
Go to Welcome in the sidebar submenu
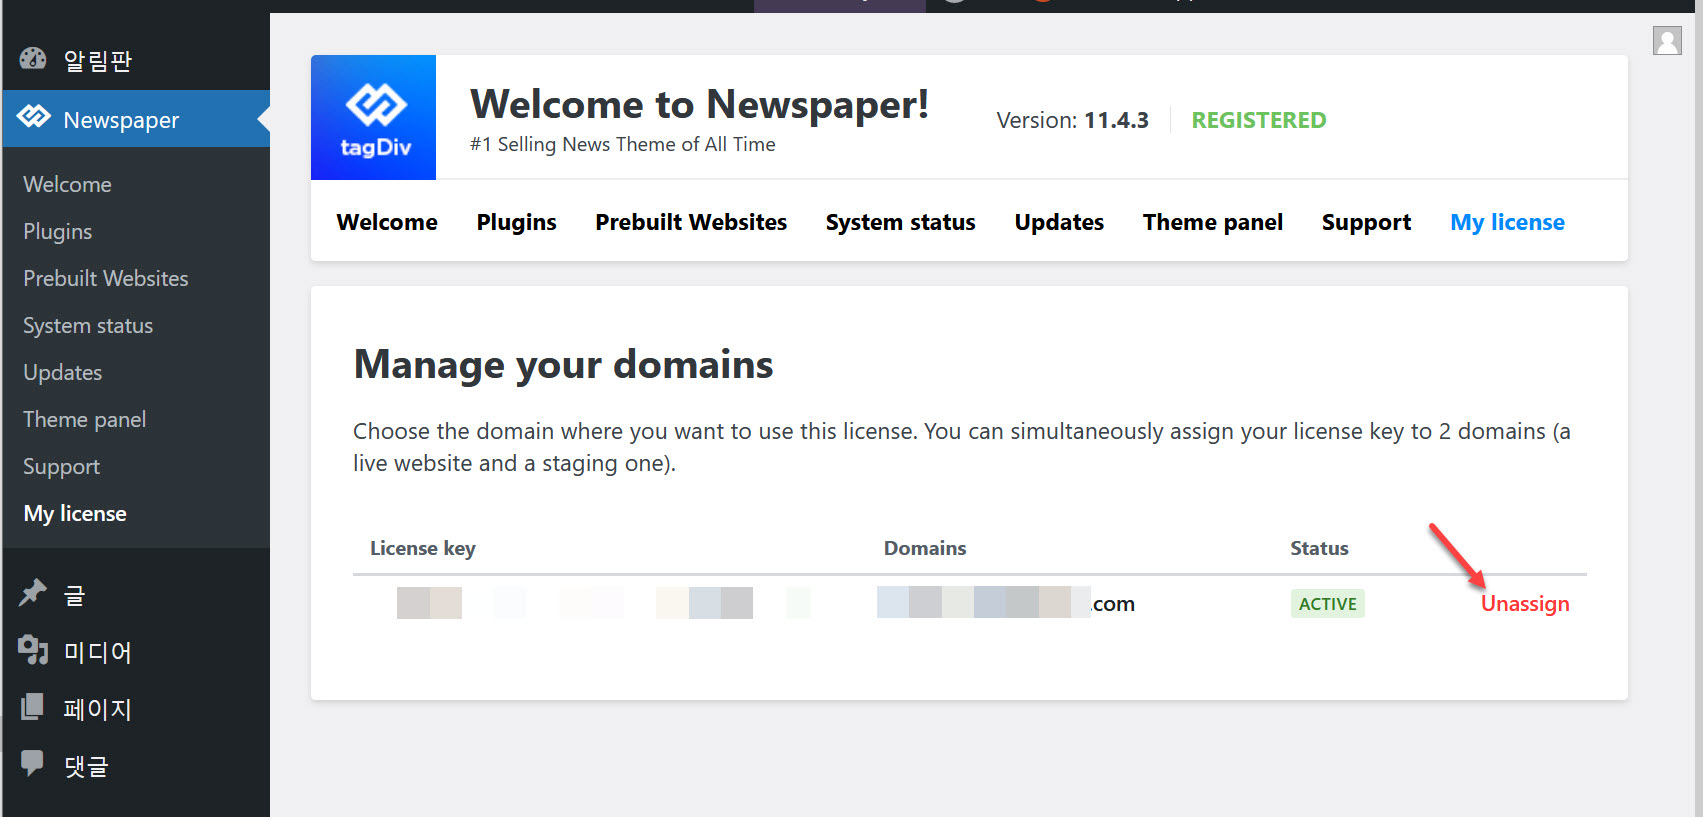(67, 185)
